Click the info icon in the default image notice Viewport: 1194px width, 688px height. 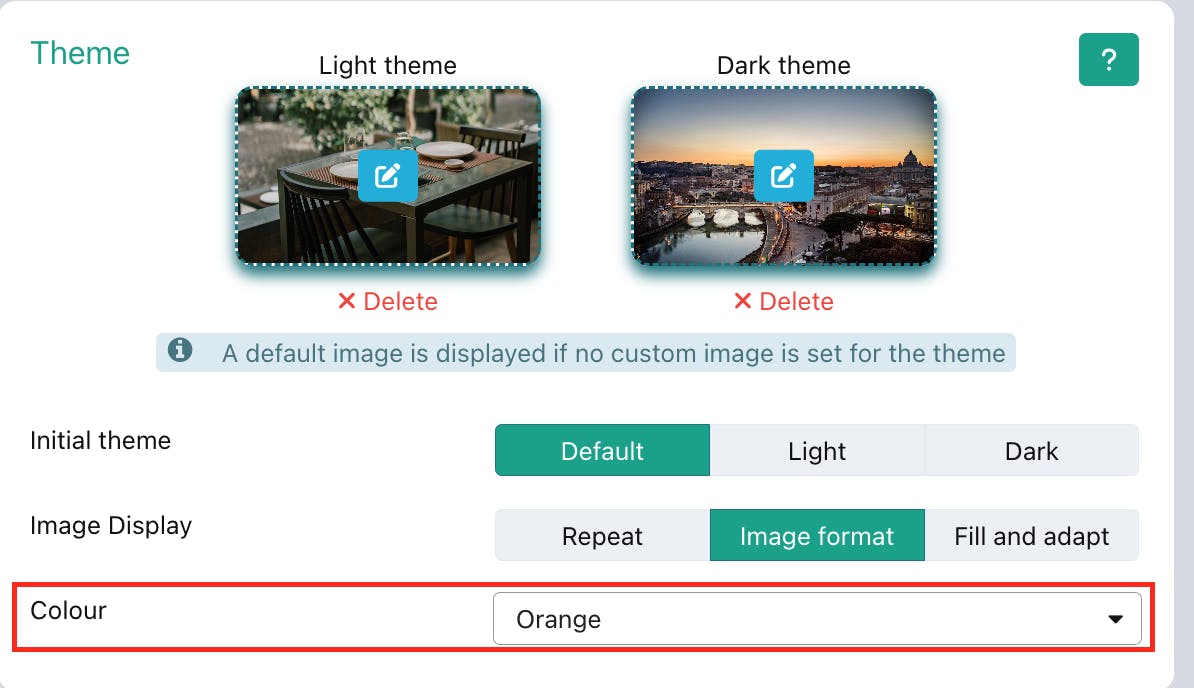[x=180, y=351]
